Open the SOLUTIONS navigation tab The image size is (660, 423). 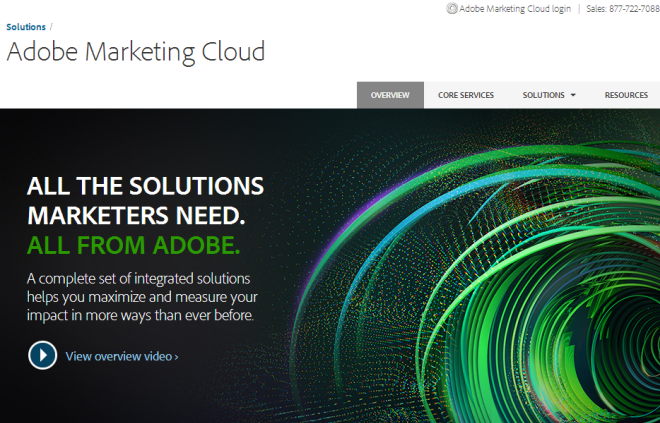548,95
